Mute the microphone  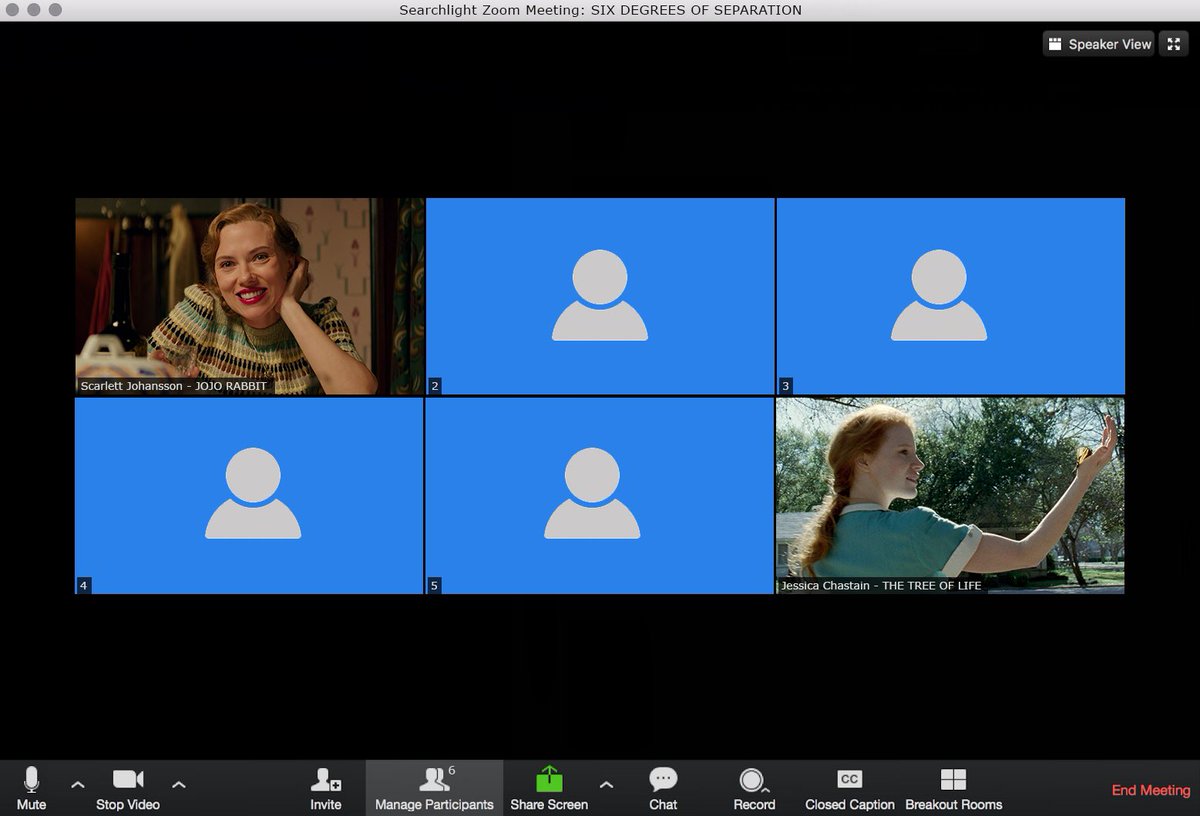tap(31, 788)
